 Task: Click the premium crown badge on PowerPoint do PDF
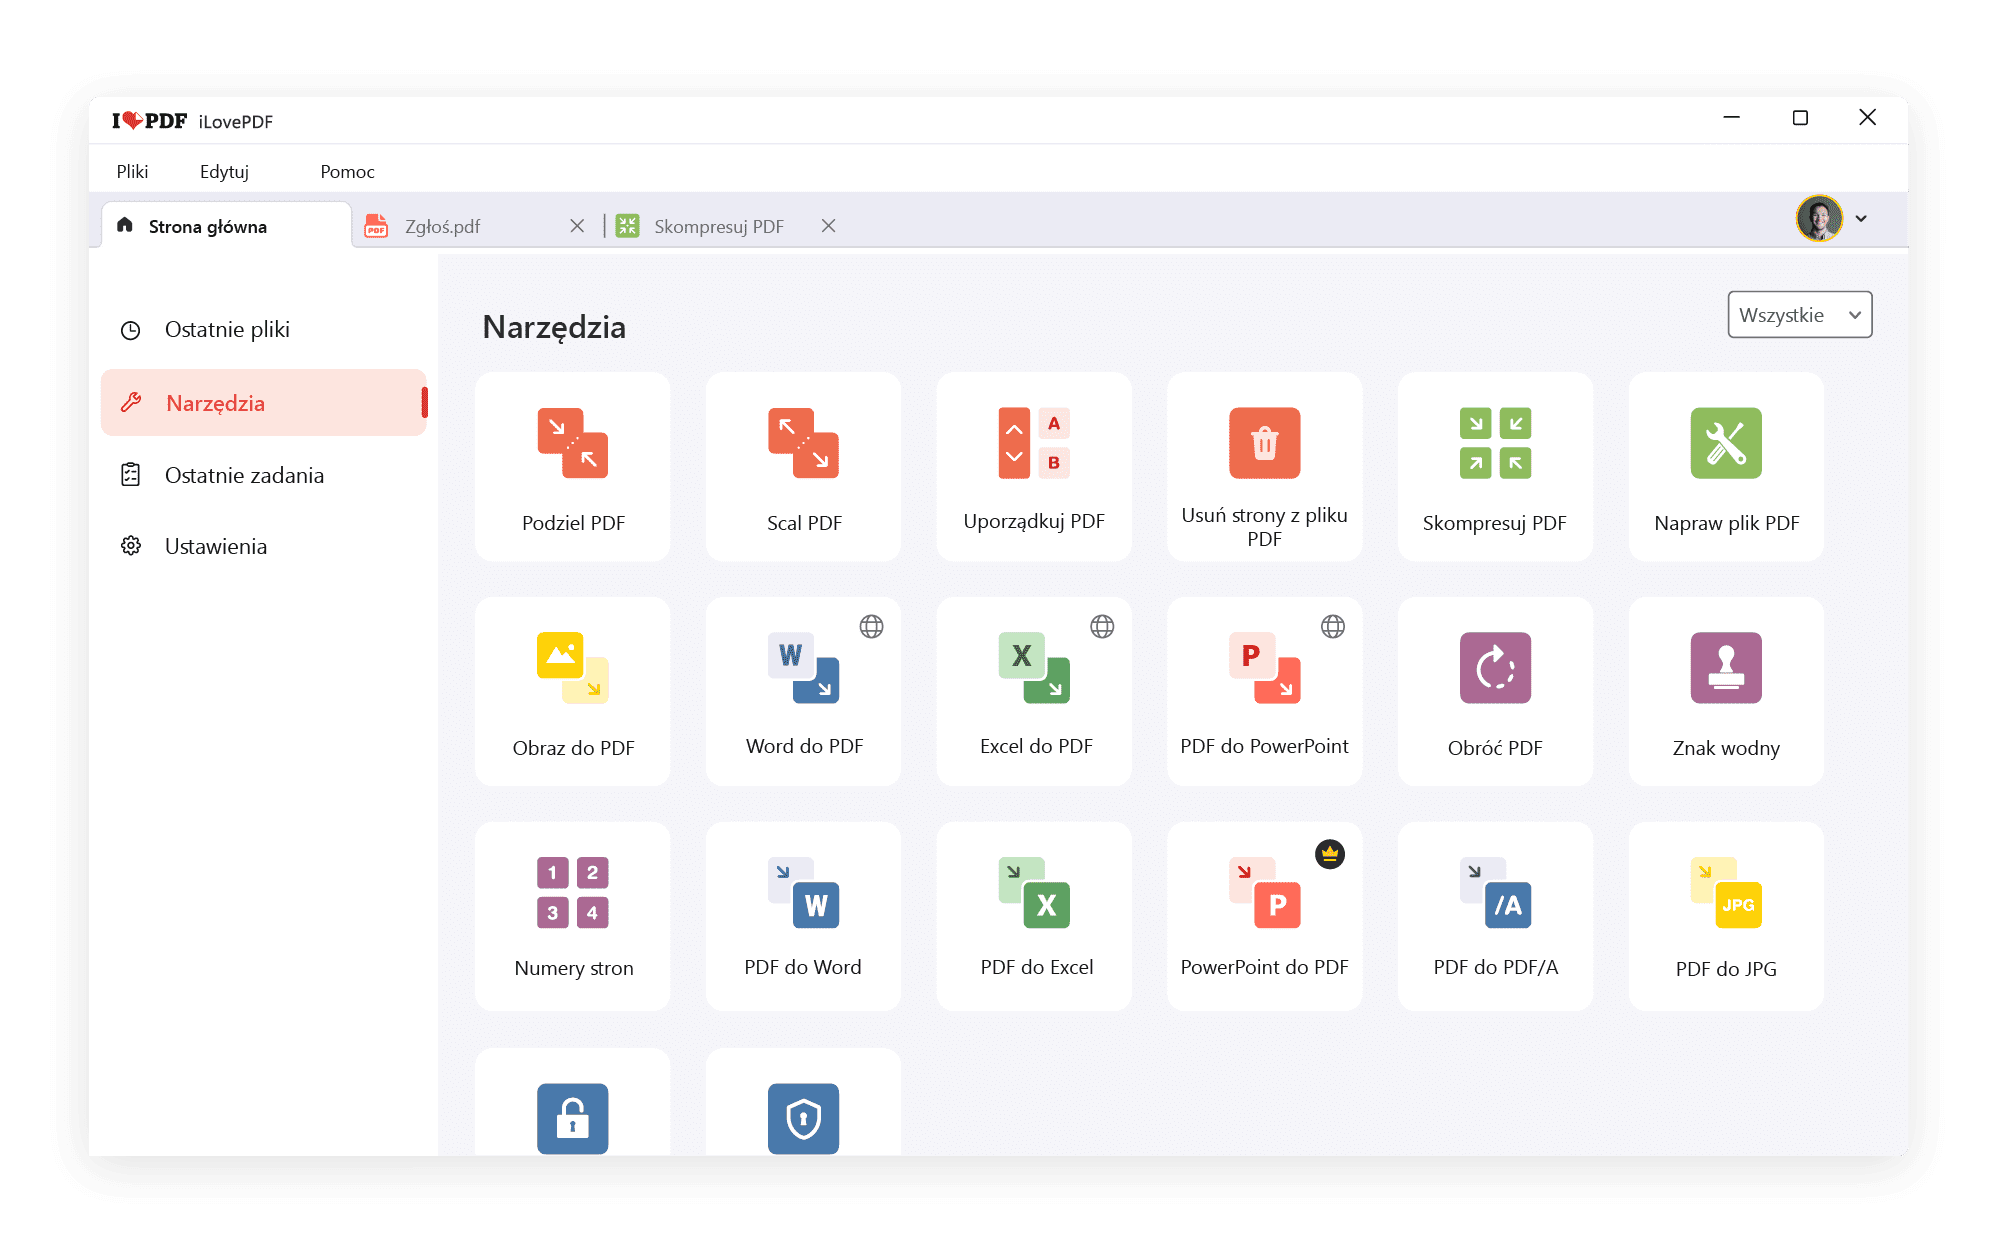click(1329, 854)
